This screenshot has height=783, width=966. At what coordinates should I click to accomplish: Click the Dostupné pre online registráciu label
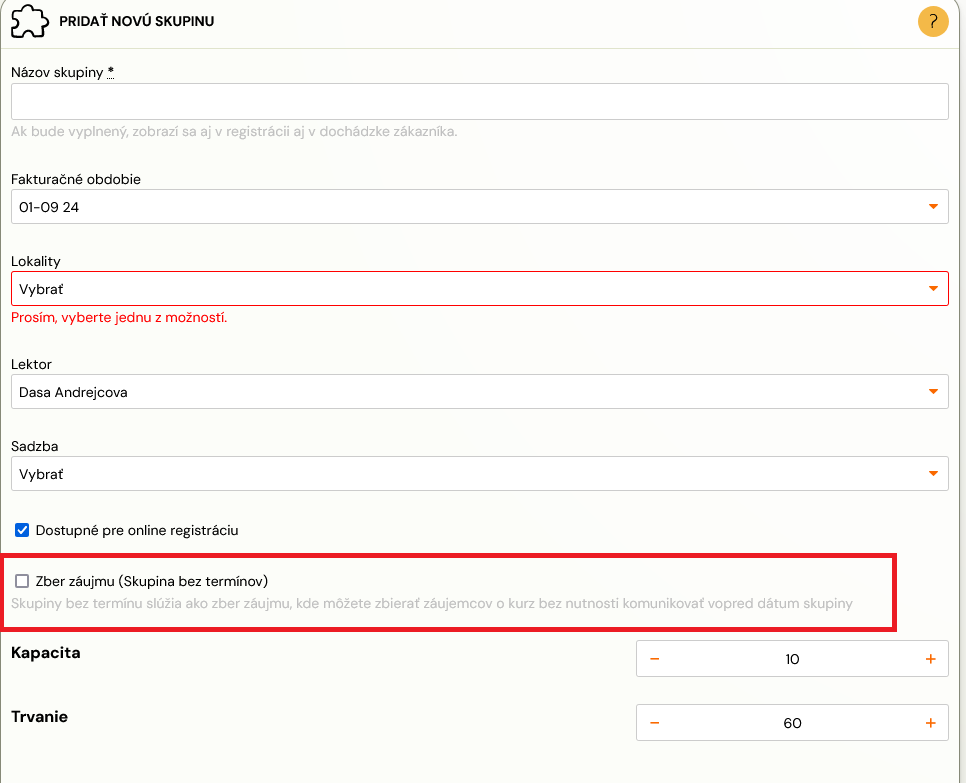(x=137, y=530)
